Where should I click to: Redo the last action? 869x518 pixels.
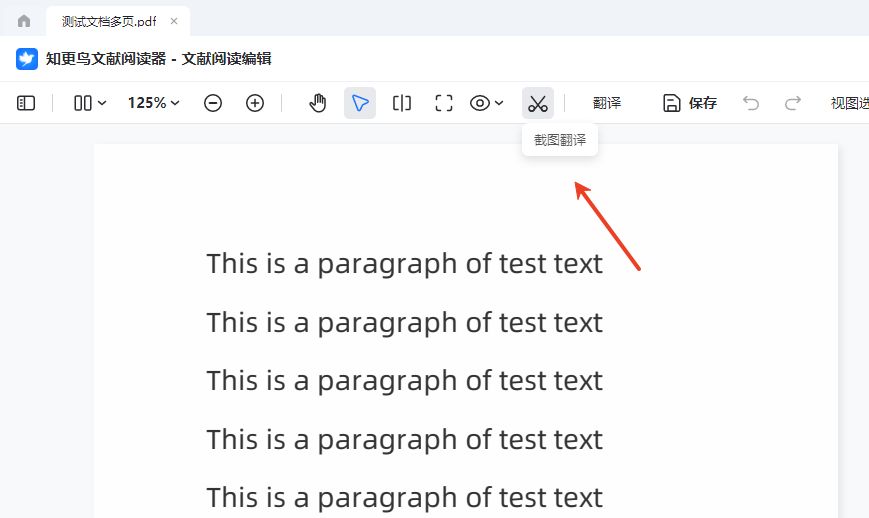(793, 103)
